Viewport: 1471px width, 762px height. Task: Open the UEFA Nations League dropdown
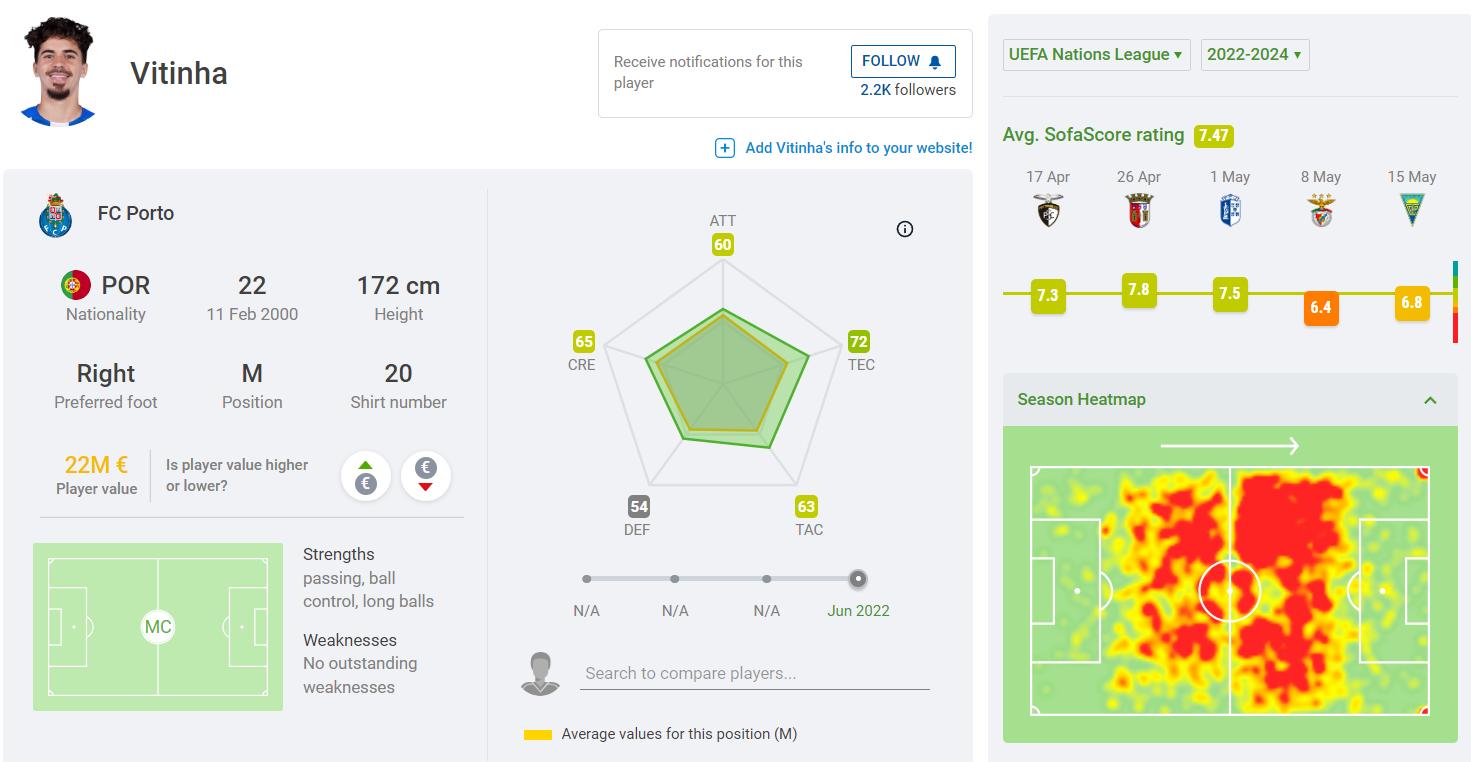coord(1096,55)
